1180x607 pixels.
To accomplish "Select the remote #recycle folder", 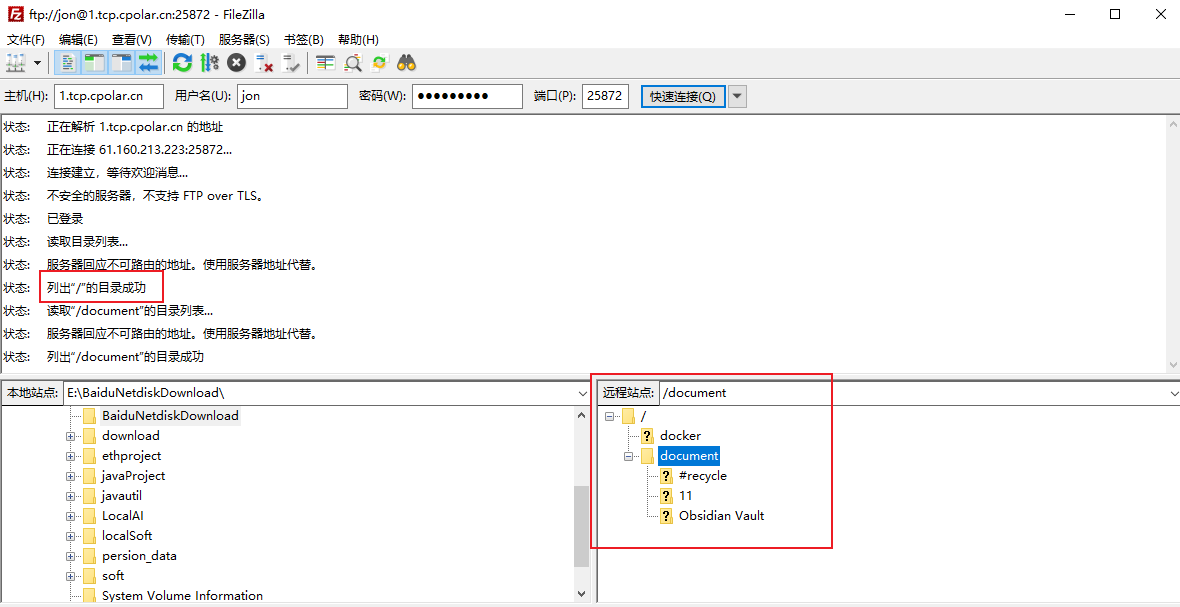I will (703, 476).
